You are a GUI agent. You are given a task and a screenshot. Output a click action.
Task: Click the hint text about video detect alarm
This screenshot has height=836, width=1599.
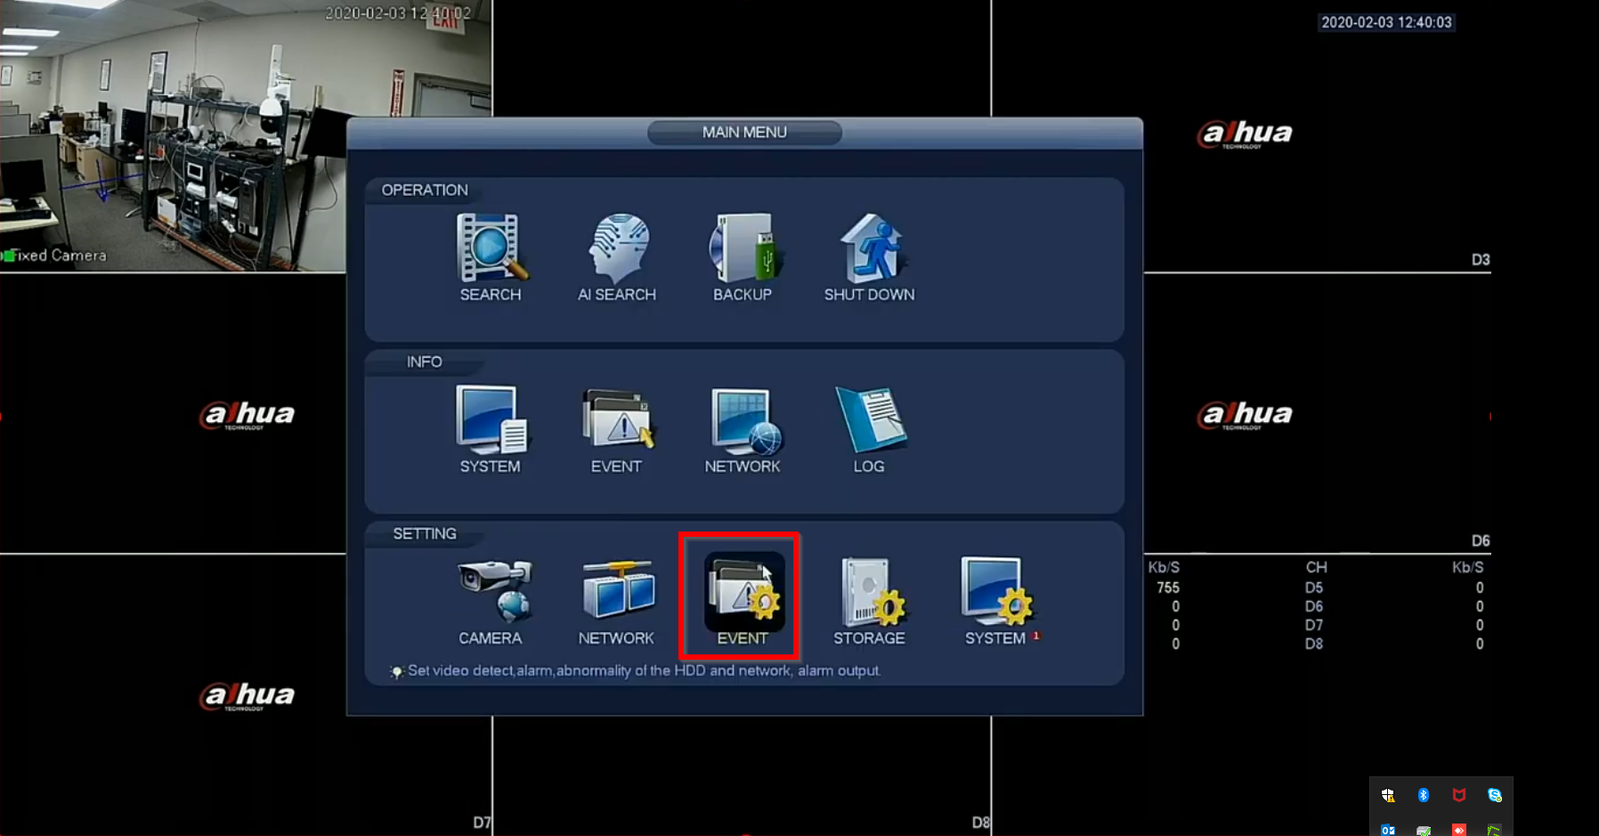pyautogui.click(x=644, y=671)
